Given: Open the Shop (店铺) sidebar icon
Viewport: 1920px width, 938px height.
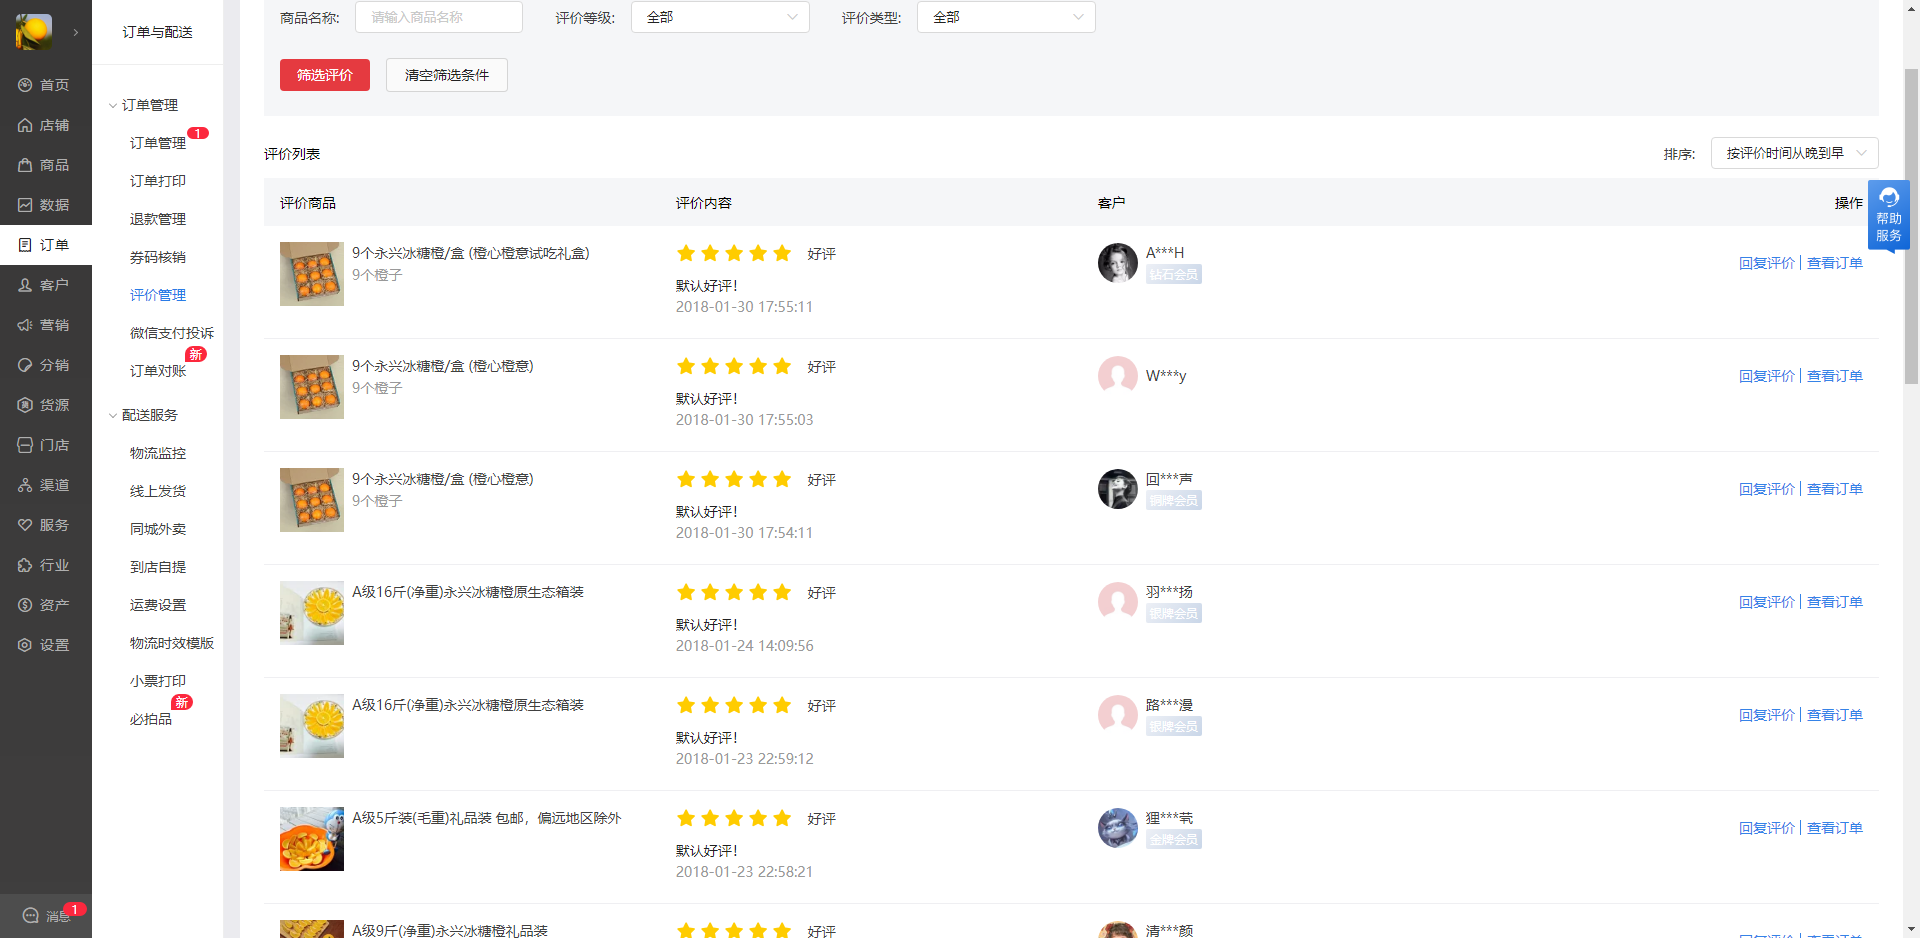Looking at the screenshot, I should 26,125.
